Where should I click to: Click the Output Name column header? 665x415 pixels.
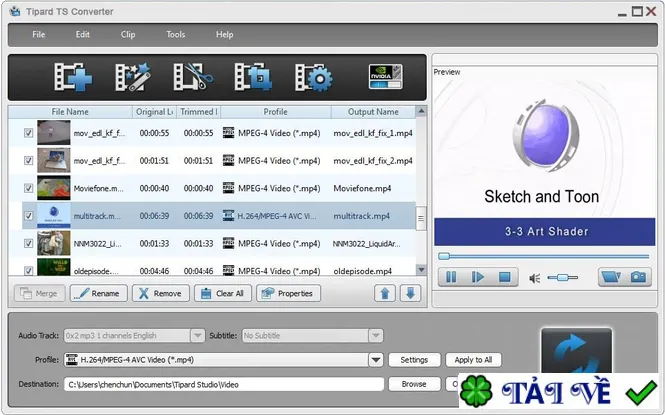coord(373,112)
